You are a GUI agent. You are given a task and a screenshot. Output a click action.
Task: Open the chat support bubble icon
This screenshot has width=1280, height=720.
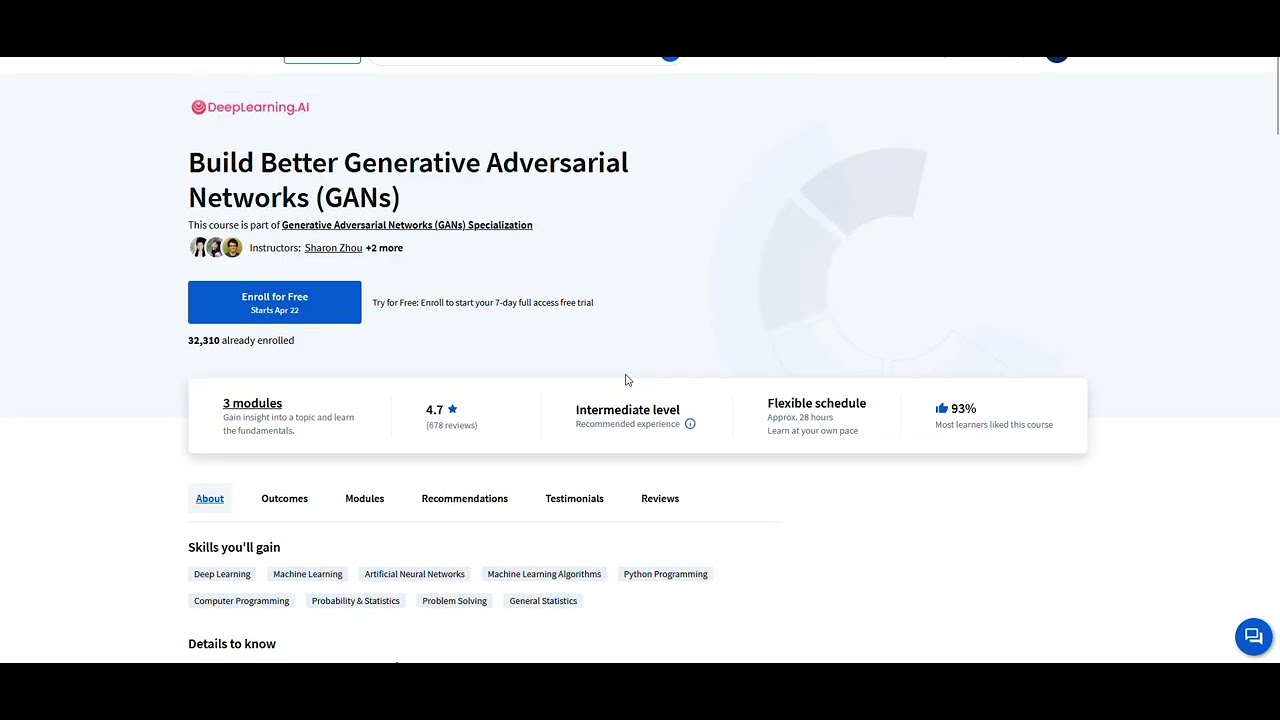pyautogui.click(x=1253, y=637)
